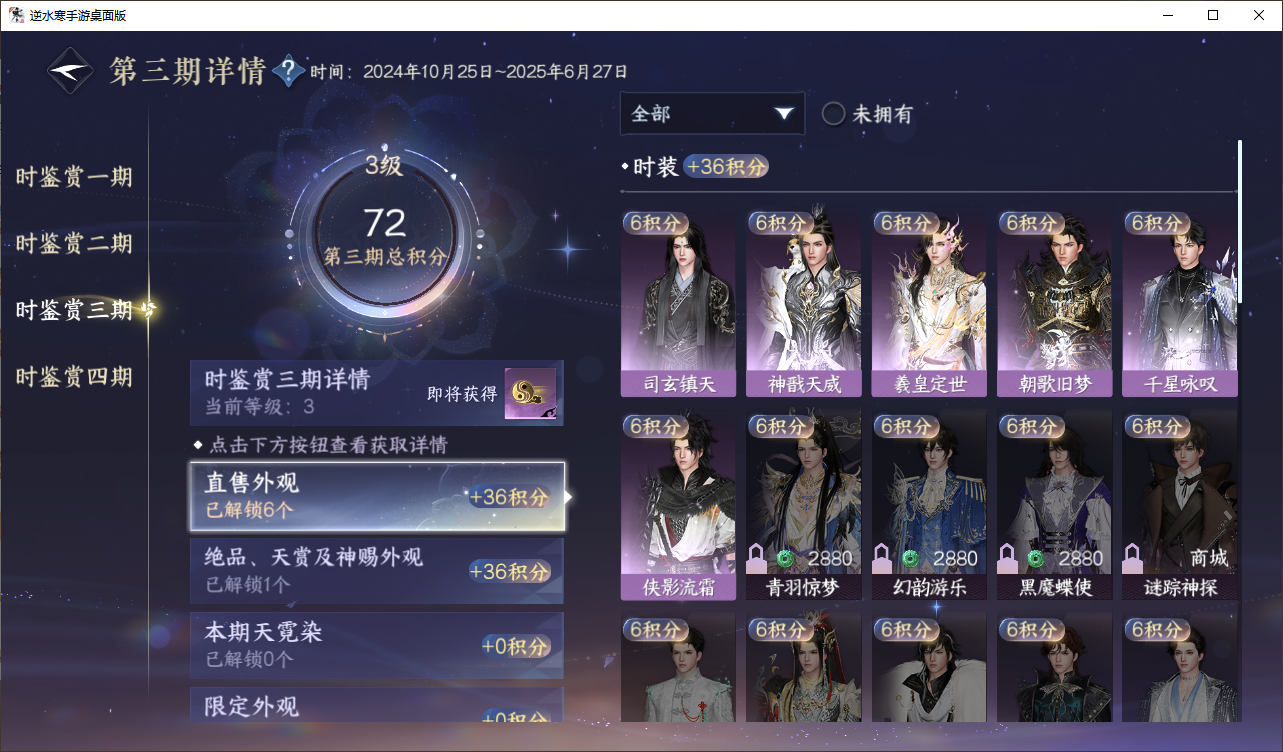Viewport: 1283px width, 752px height.
Task: Click the outfit list vertical scrollbar
Action: (1240, 221)
